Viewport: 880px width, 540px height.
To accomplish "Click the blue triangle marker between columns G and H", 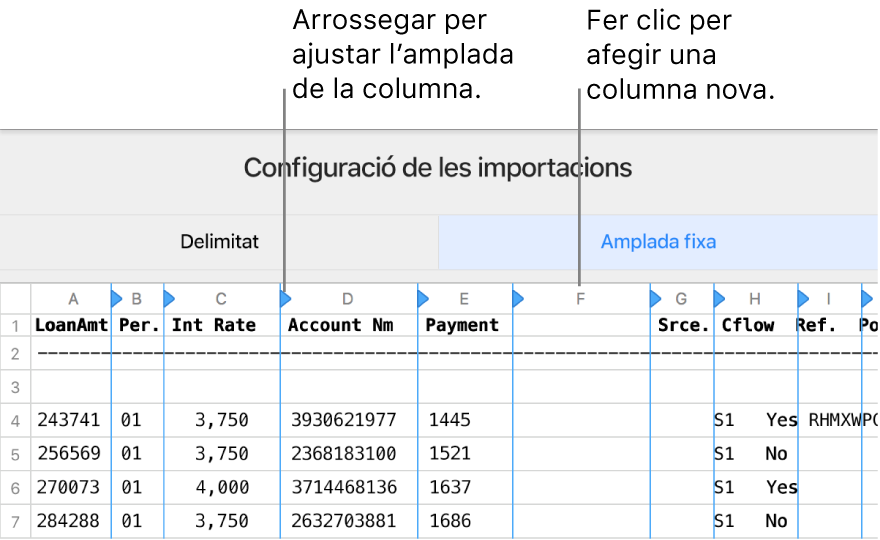I will tap(719, 297).
